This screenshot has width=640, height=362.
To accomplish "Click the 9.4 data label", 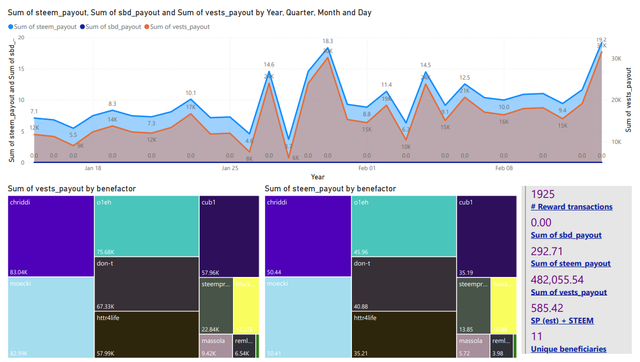I will click(x=562, y=110).
